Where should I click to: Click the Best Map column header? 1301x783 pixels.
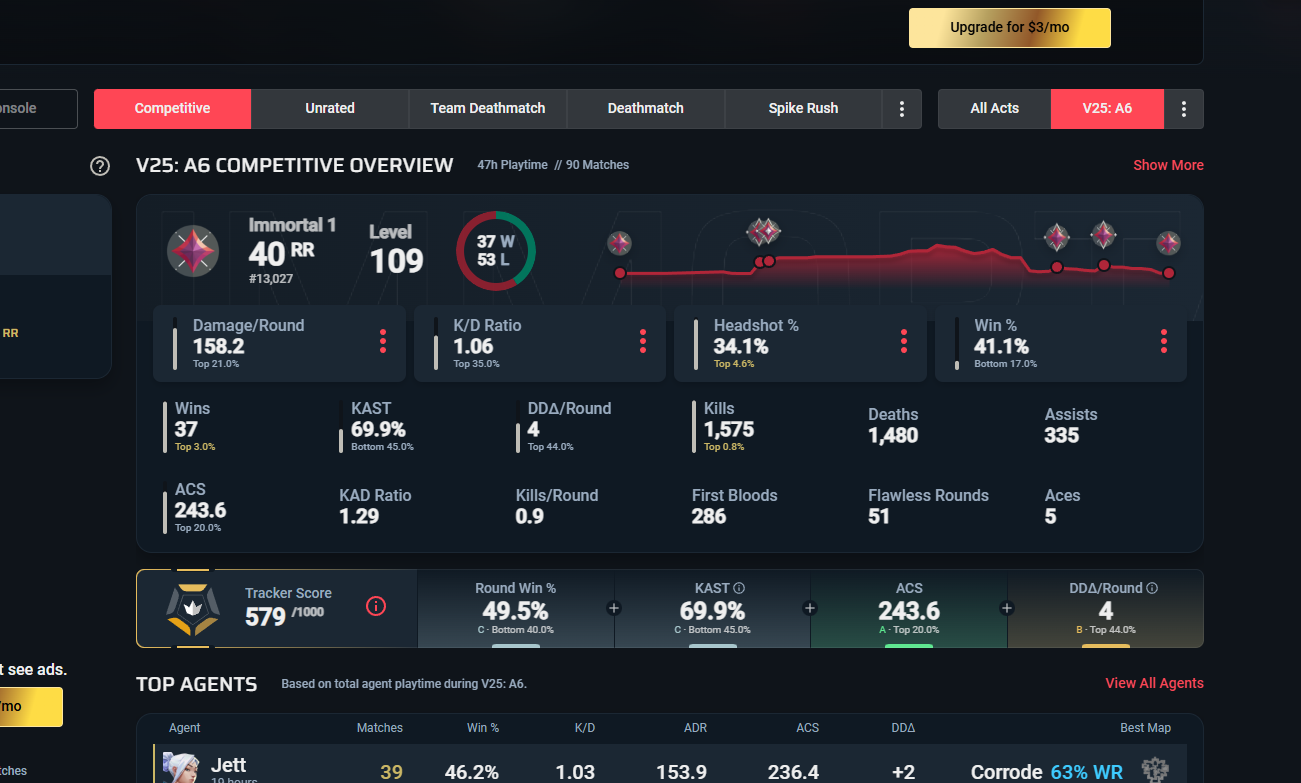1145,728
